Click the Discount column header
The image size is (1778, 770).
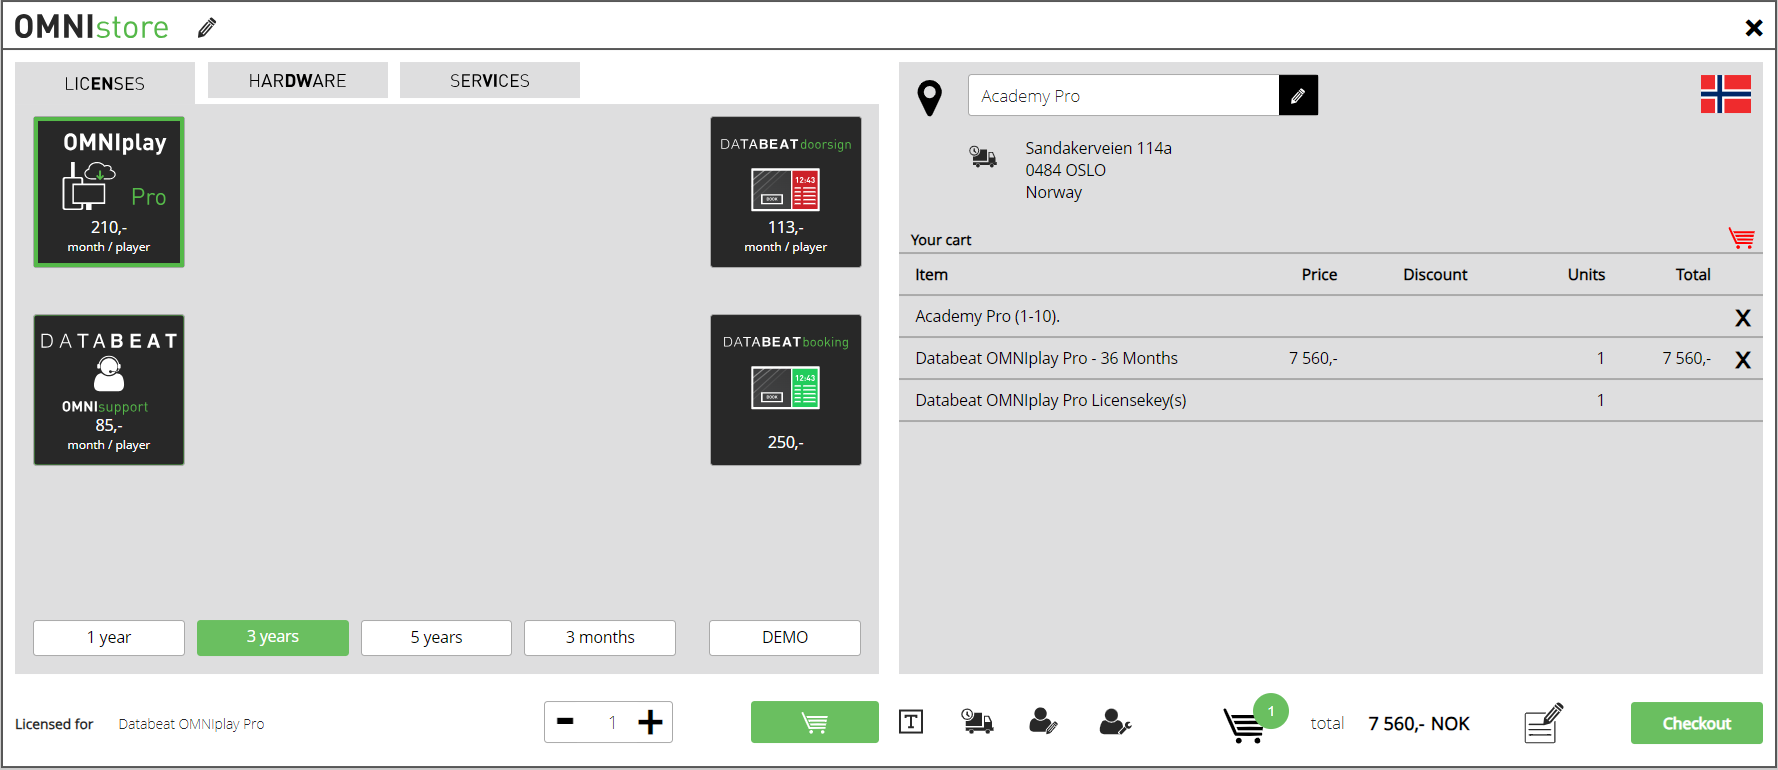click(1435, 274)
